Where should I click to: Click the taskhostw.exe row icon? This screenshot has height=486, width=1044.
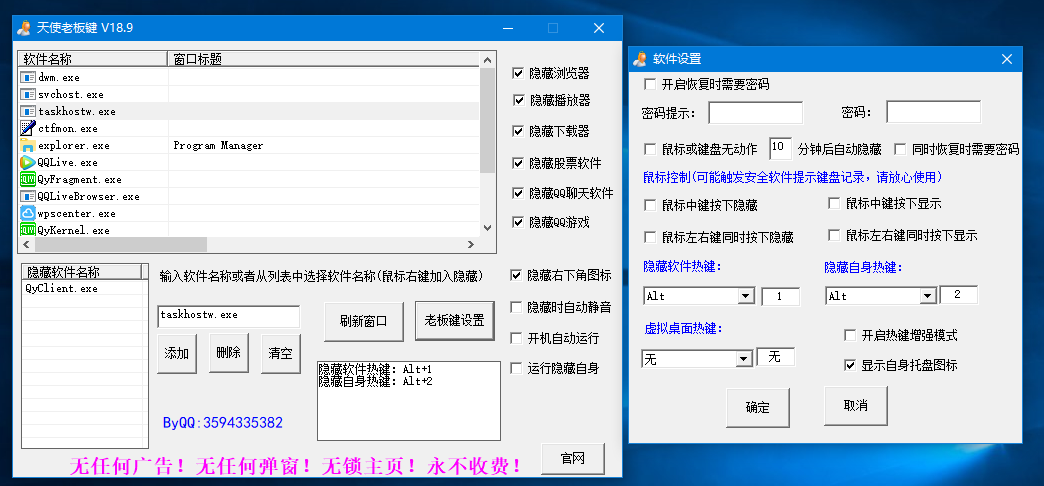click(x=28, y=111)
